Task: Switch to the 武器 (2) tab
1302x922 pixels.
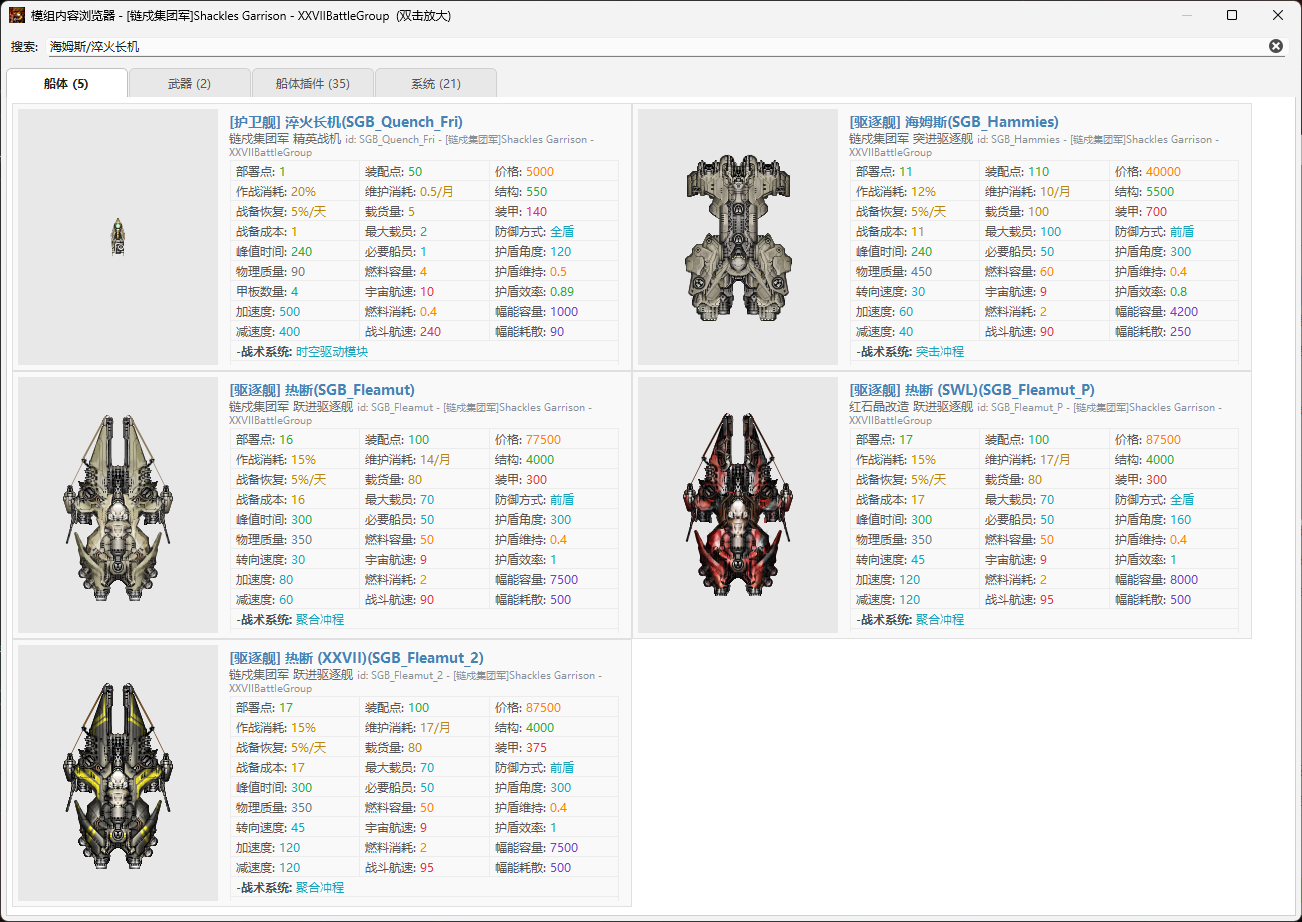Action: pos(189,84)
